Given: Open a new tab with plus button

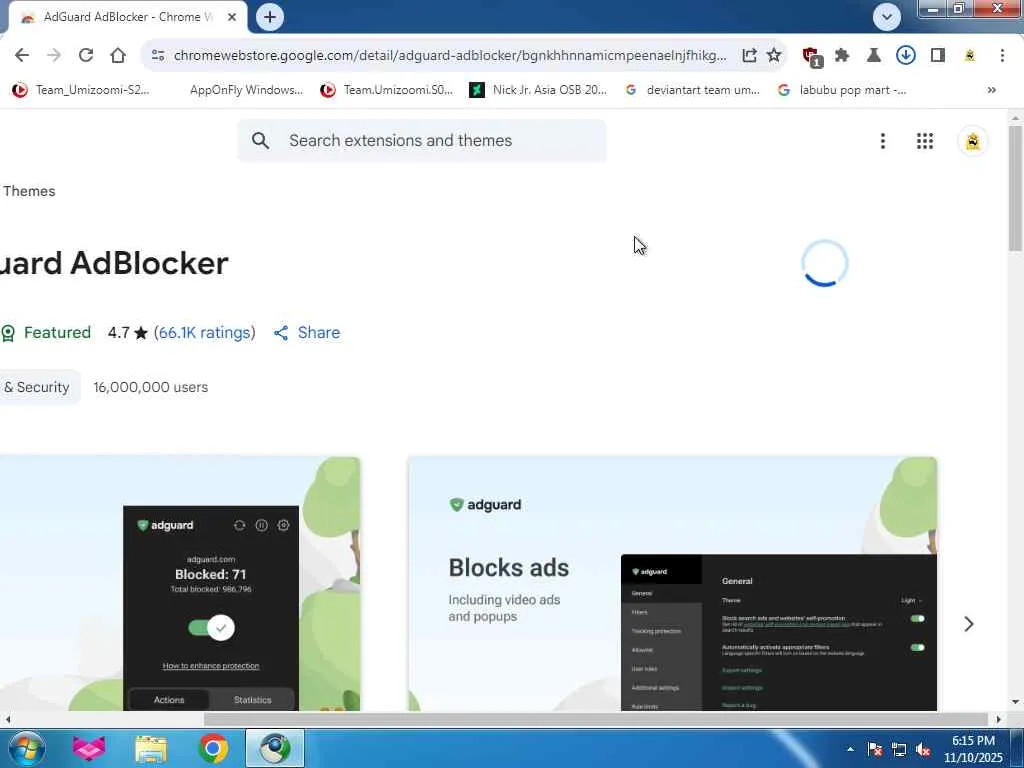Looking at the screenshot, I should [270, 17].
